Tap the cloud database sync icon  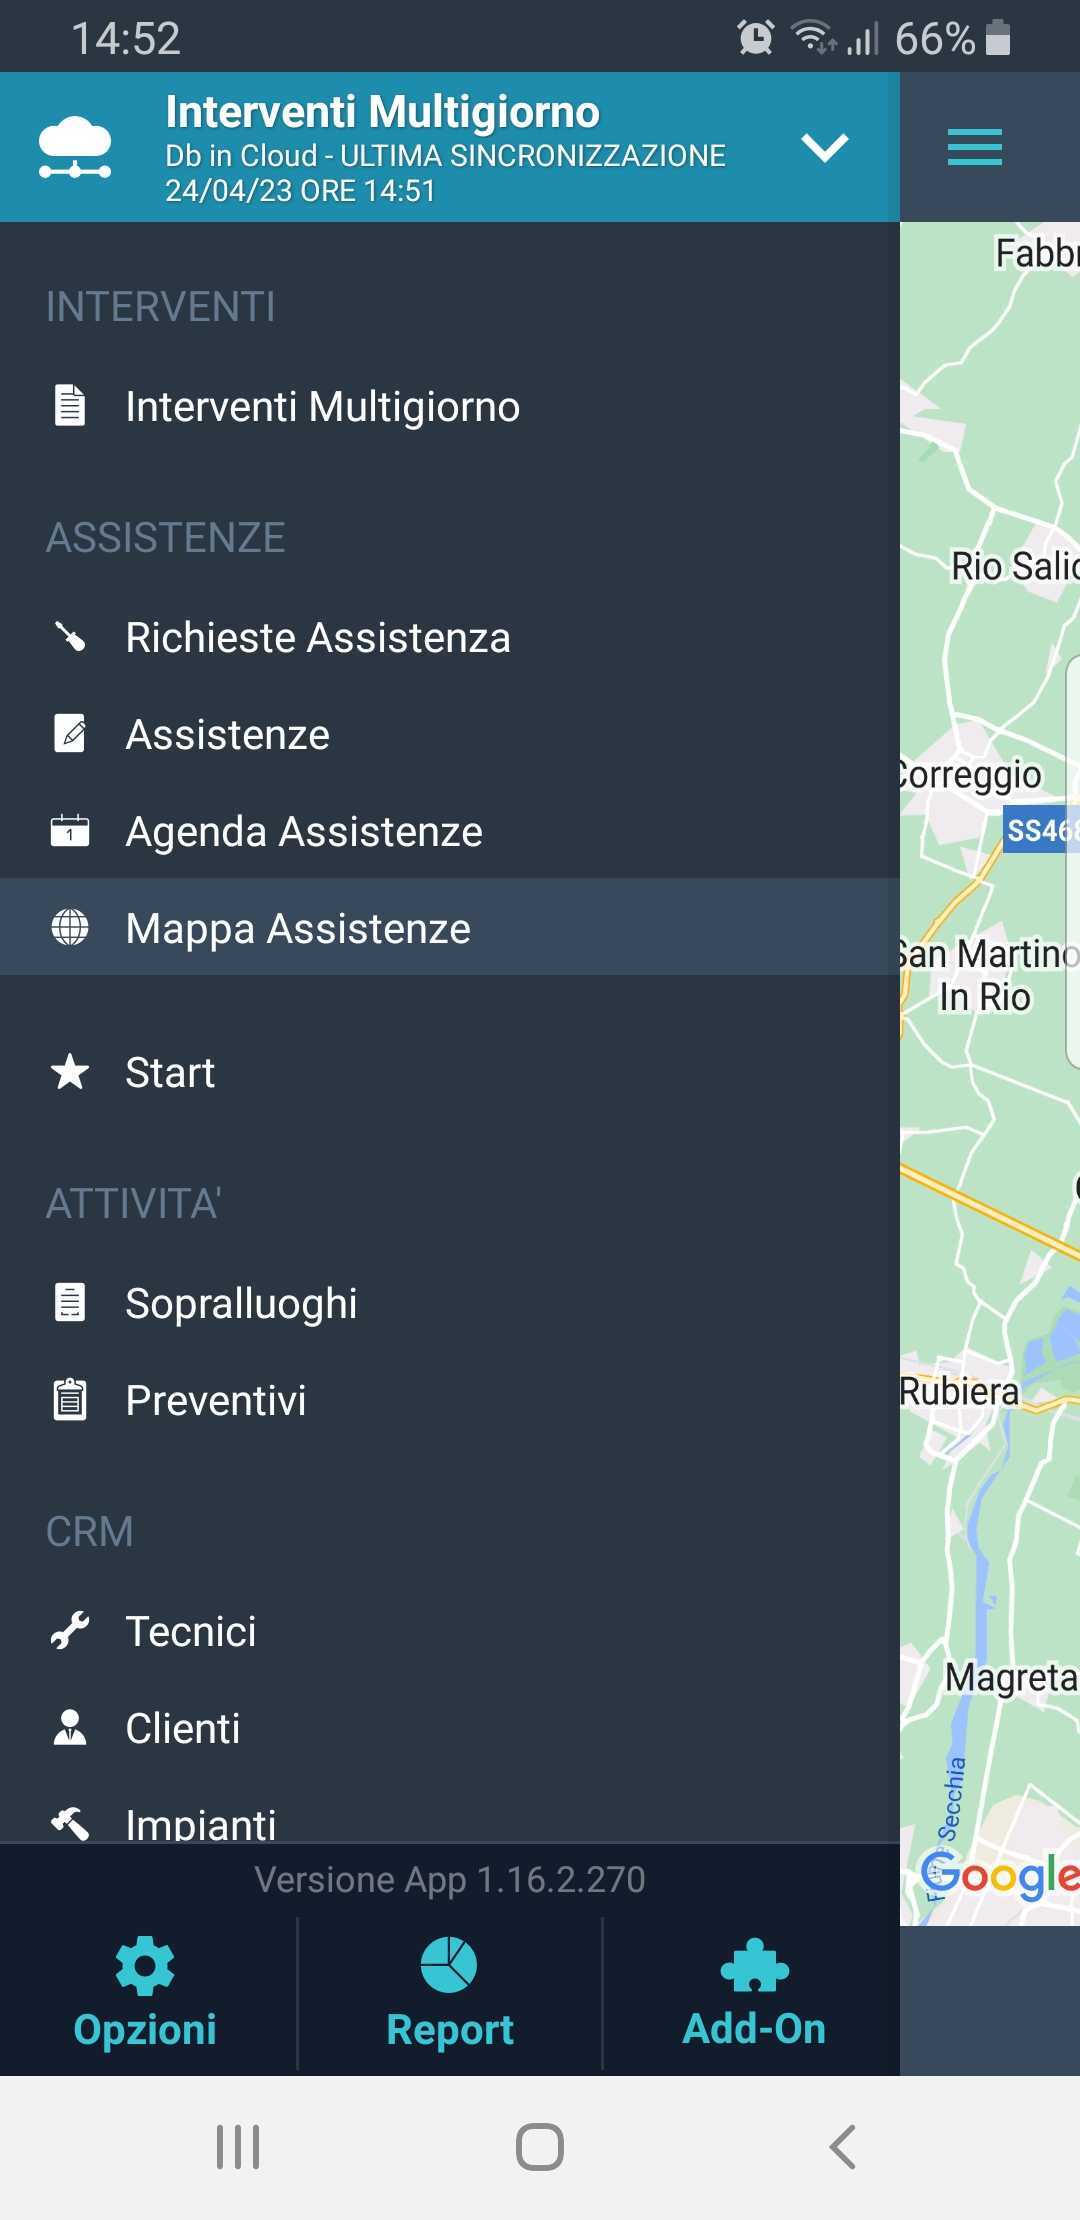74,147
